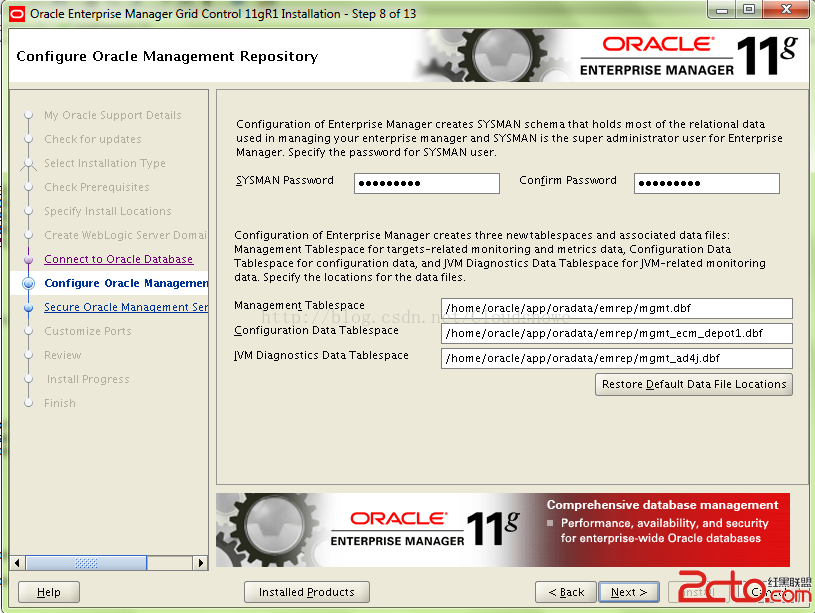
Task: Select the Review step
Action: point(63,355)
